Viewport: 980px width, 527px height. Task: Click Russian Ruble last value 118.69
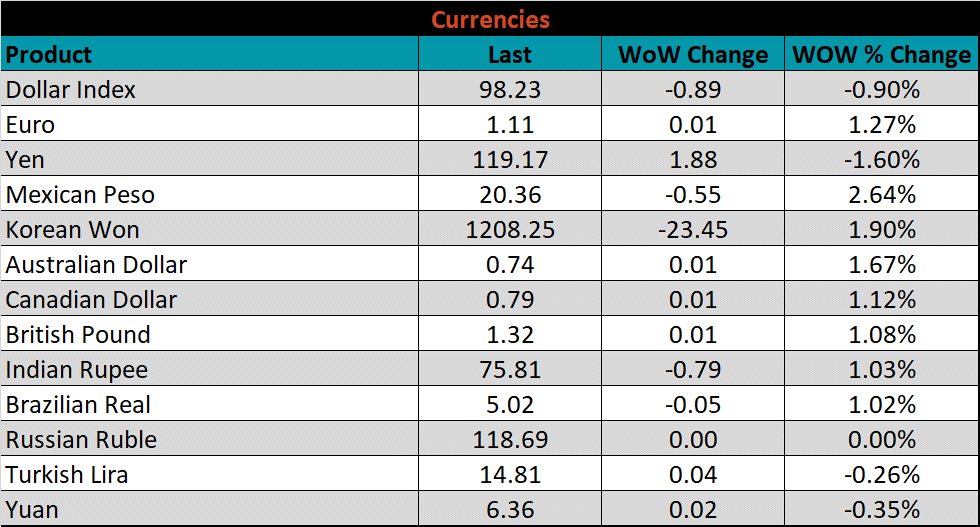click(x=510, y=440)
